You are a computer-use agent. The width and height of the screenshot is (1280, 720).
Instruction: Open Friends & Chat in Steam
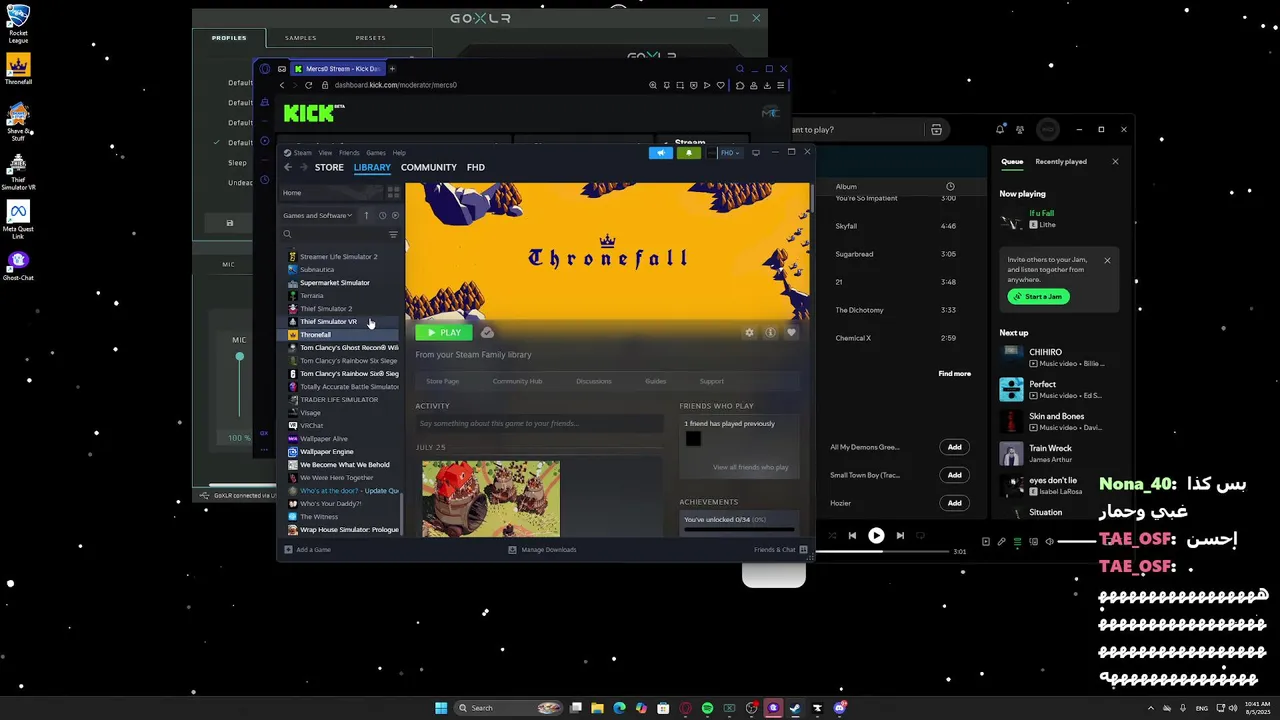pos(781,549)
